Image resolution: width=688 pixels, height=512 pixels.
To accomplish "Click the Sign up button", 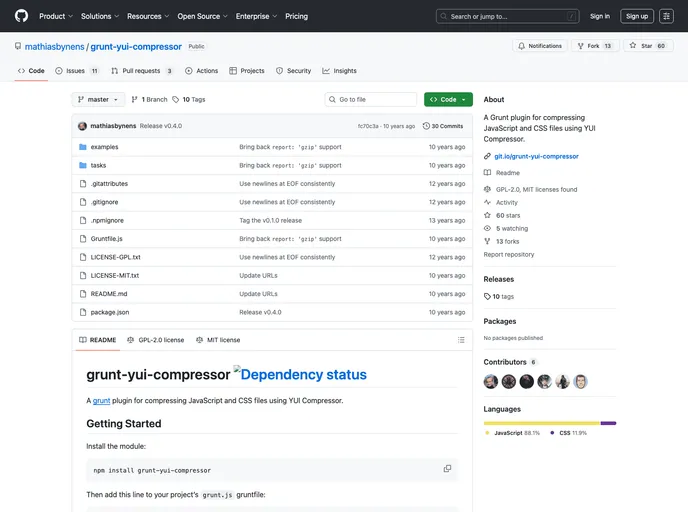I will pos(637,16).
